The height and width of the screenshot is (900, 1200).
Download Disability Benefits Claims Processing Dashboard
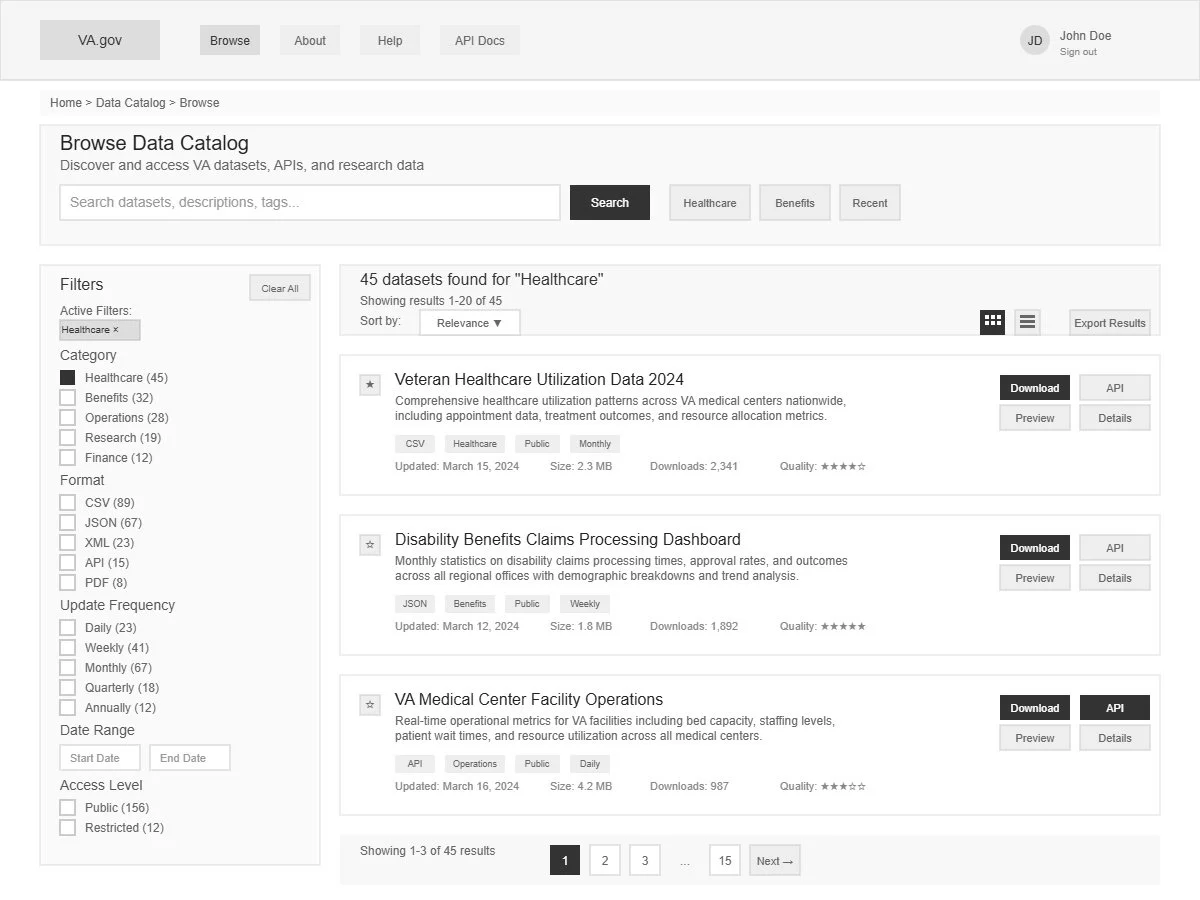[x=1035, y=548]
